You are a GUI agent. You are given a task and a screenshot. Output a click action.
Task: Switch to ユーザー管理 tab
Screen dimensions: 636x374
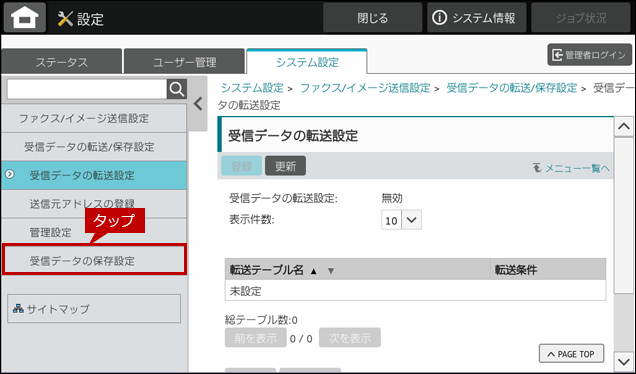click(184, 62)
